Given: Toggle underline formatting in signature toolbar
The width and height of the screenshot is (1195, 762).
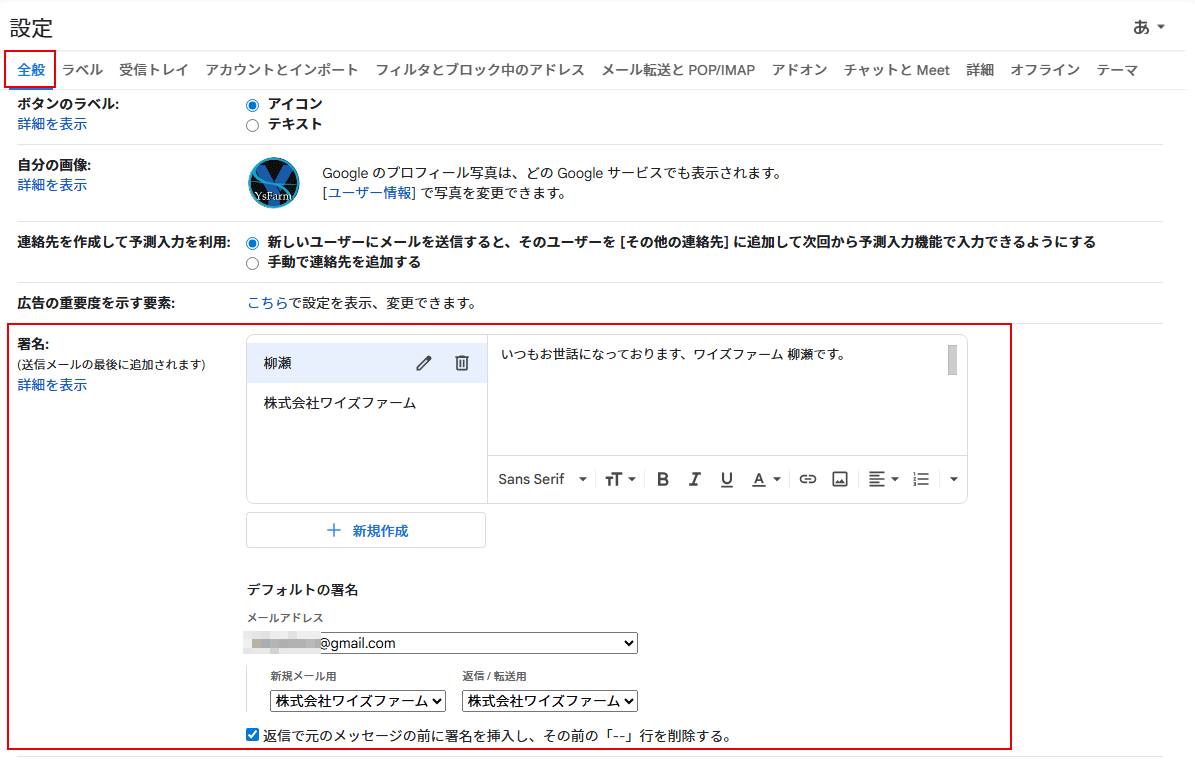Looking at the screenshot, I should 727,480.
